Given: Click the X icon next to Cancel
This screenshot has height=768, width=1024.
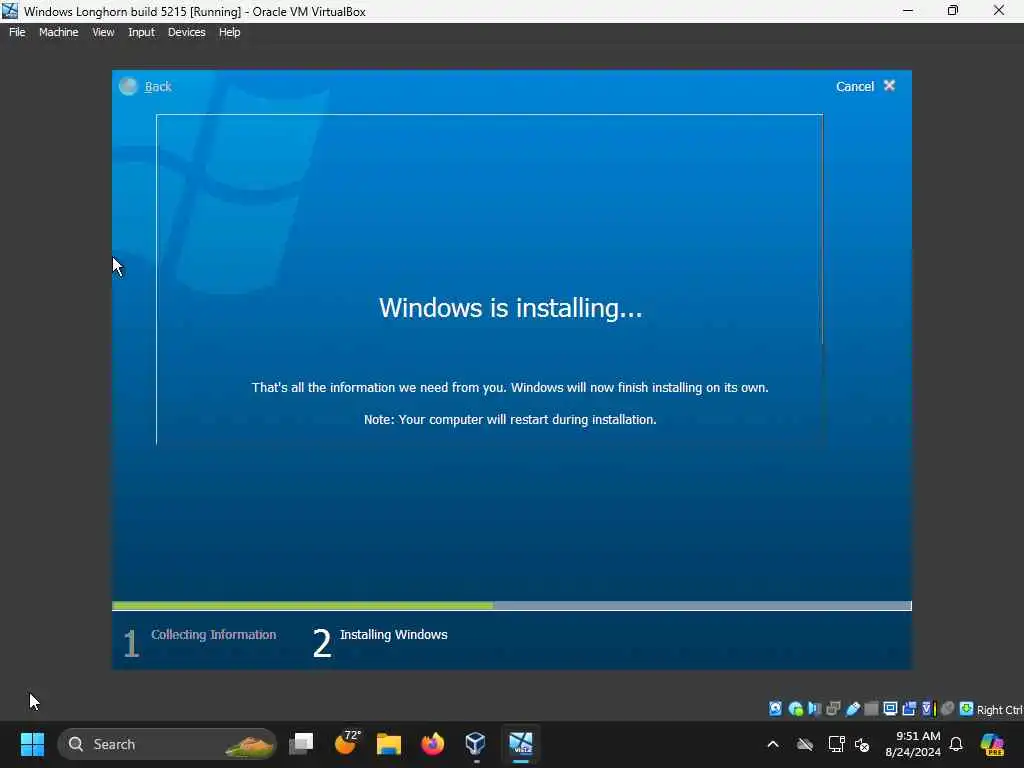Looking at the screenshot, I should [x=889, y=86].
